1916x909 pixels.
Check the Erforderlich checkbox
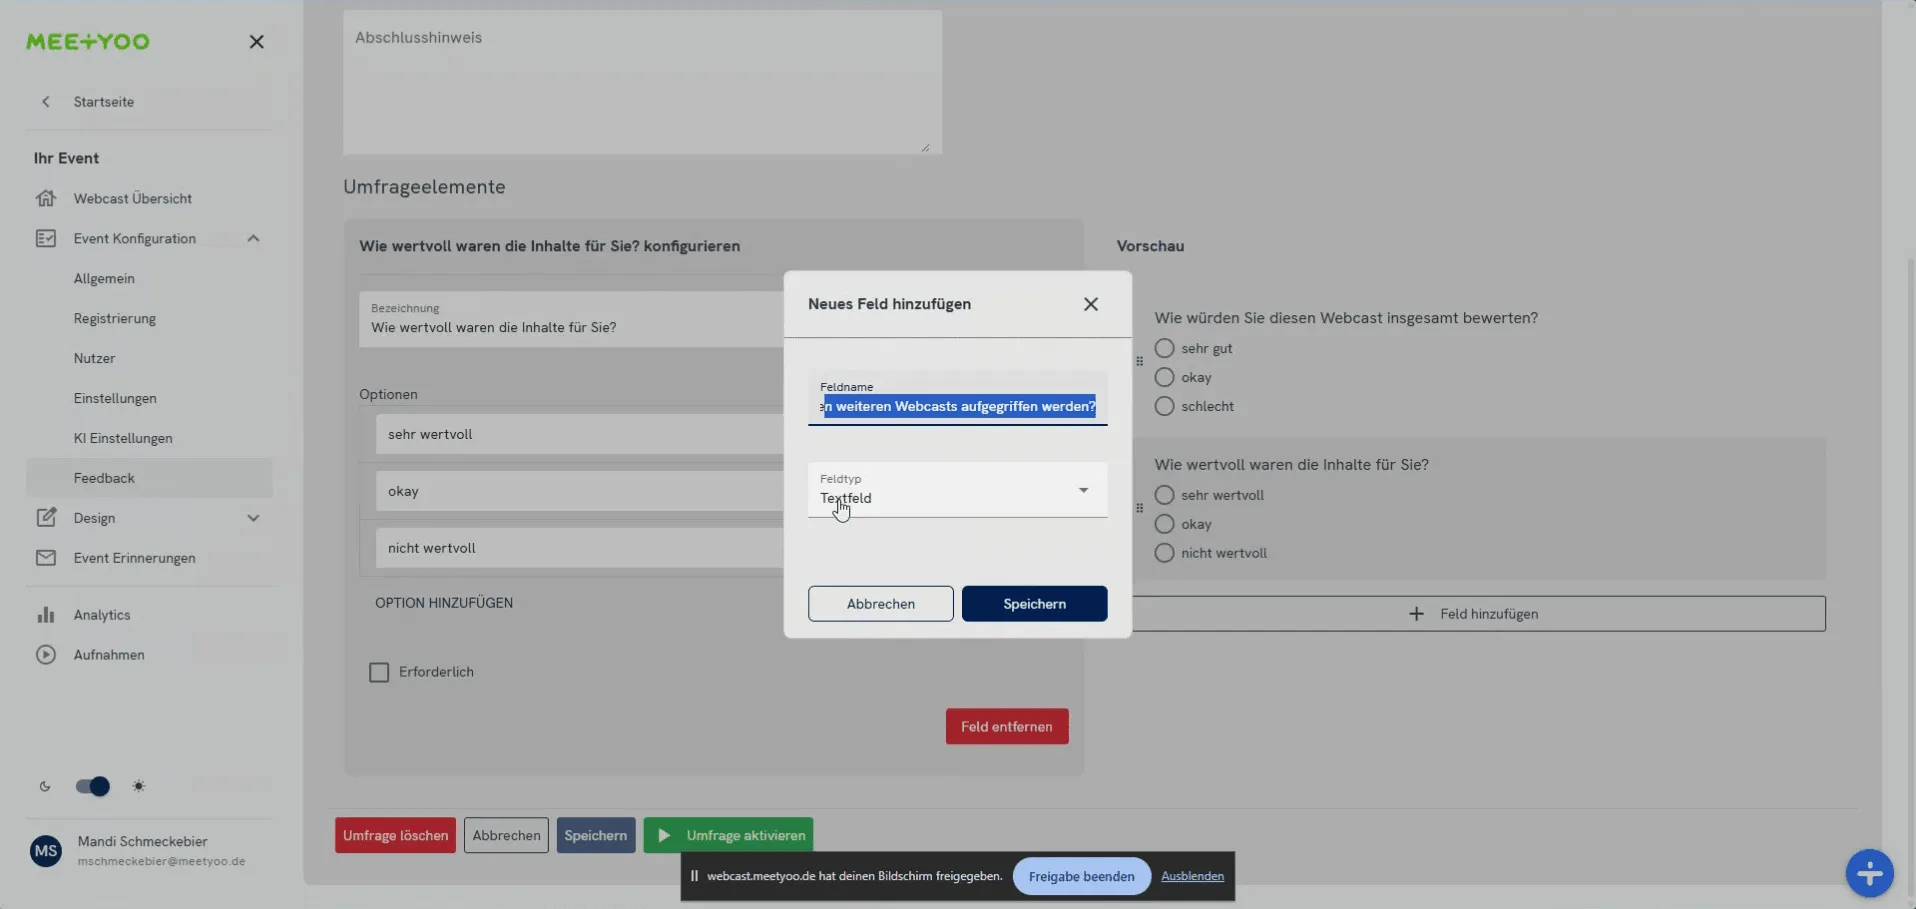(x=378, y=672)
